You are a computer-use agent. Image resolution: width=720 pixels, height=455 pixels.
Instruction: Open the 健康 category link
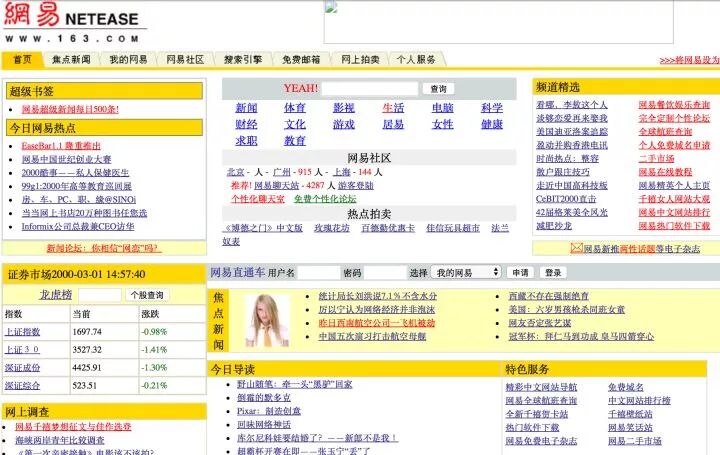coord(492,124)
